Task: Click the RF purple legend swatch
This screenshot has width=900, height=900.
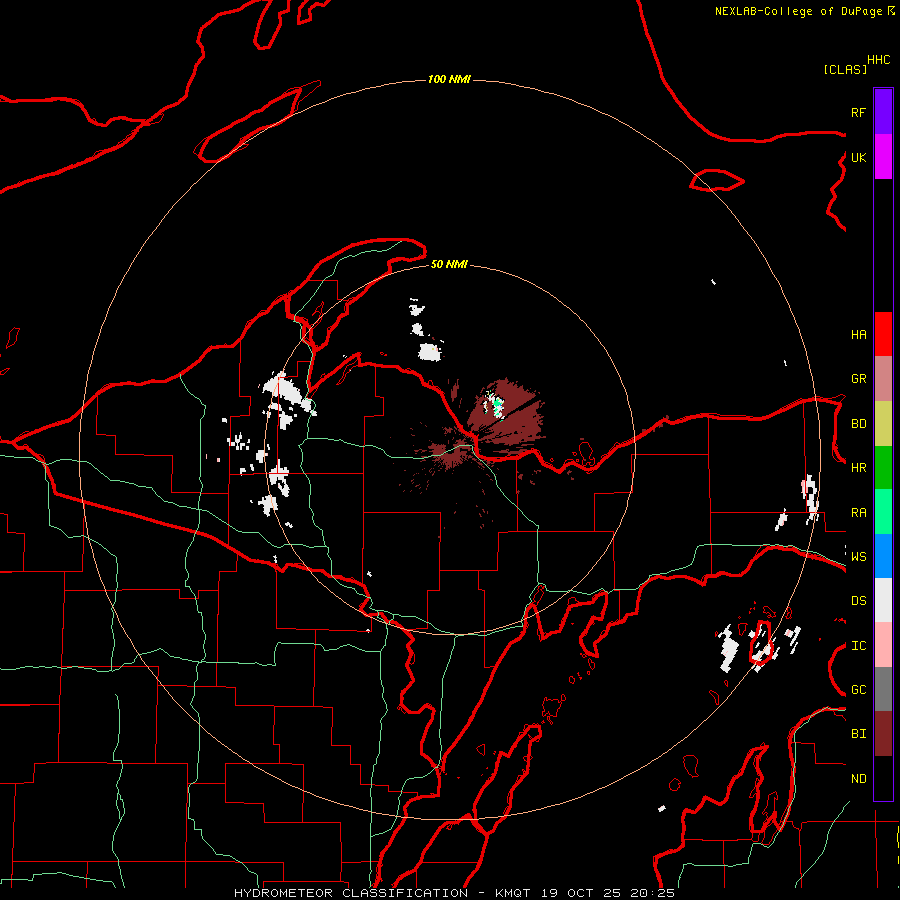Action: [x=883, y=112]
